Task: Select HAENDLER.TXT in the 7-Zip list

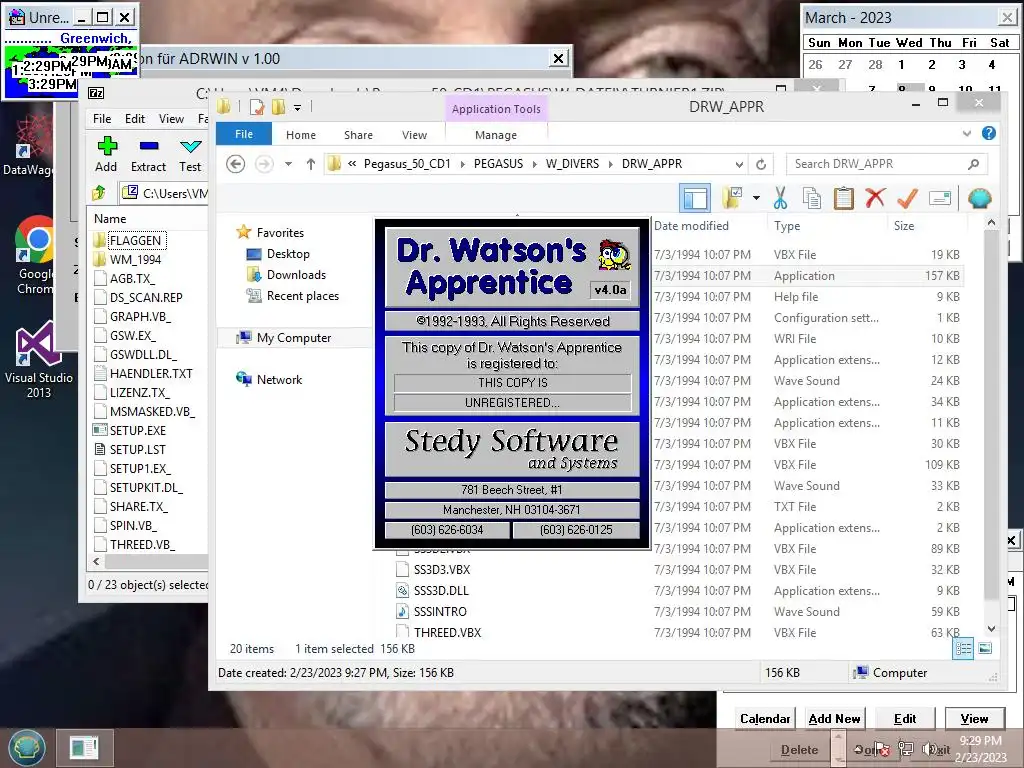Action: tap(151, 374)
